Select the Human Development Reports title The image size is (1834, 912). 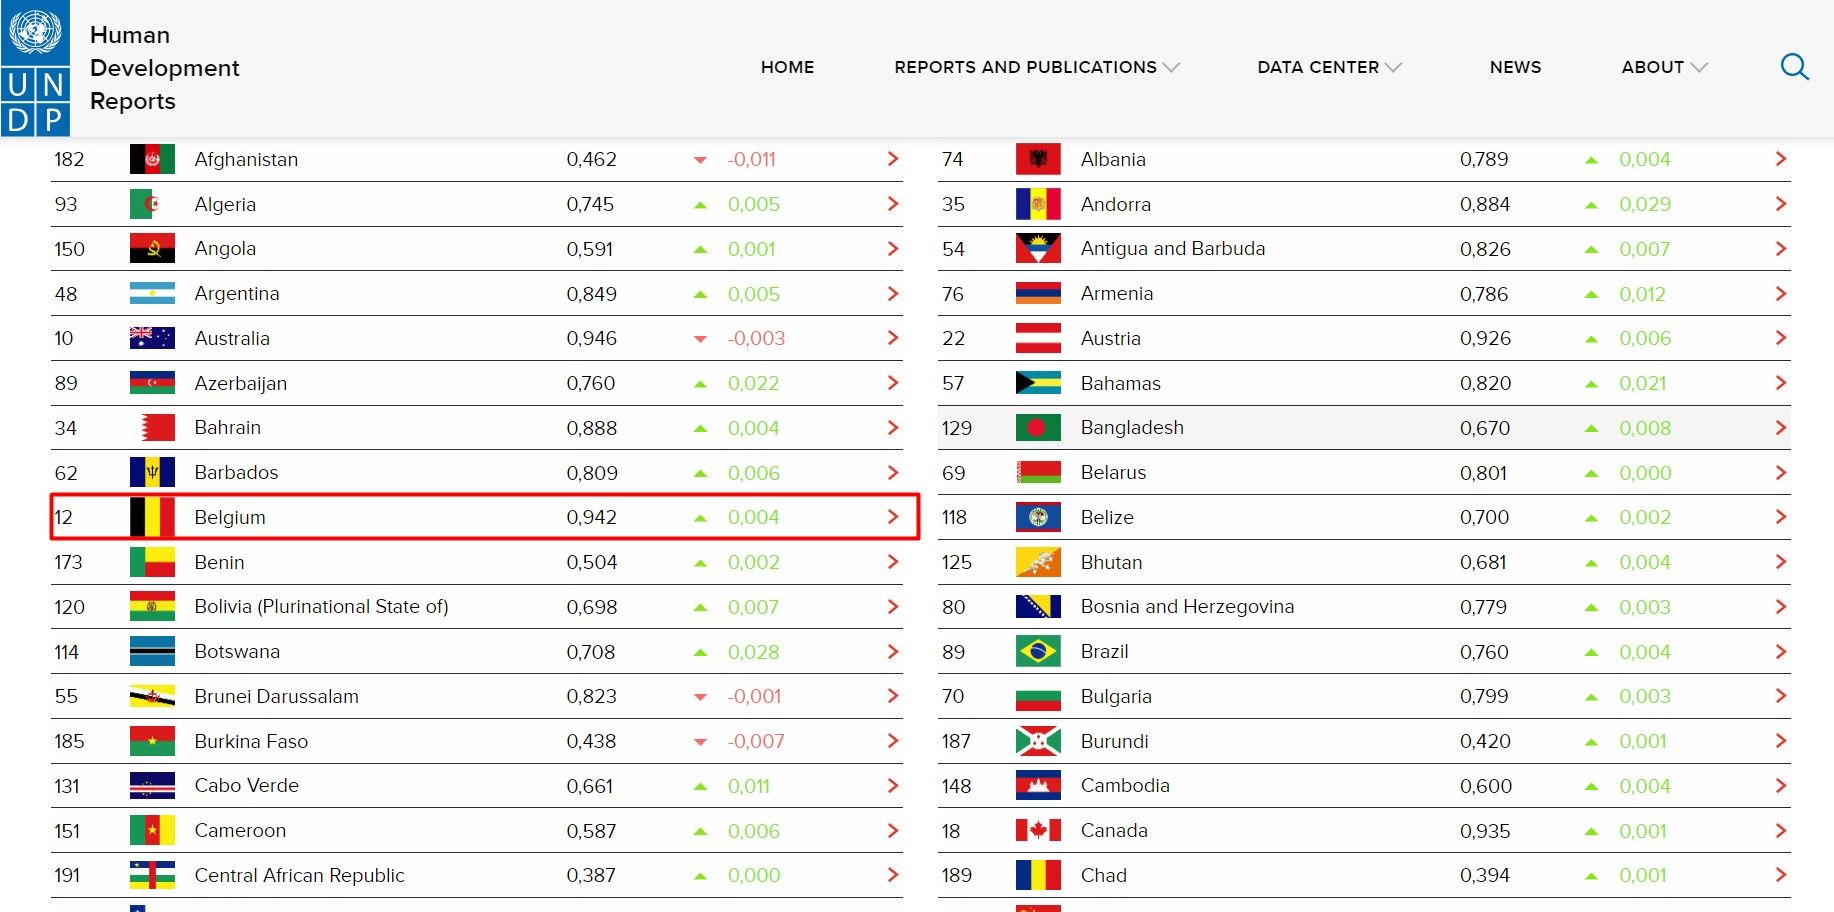164,68
